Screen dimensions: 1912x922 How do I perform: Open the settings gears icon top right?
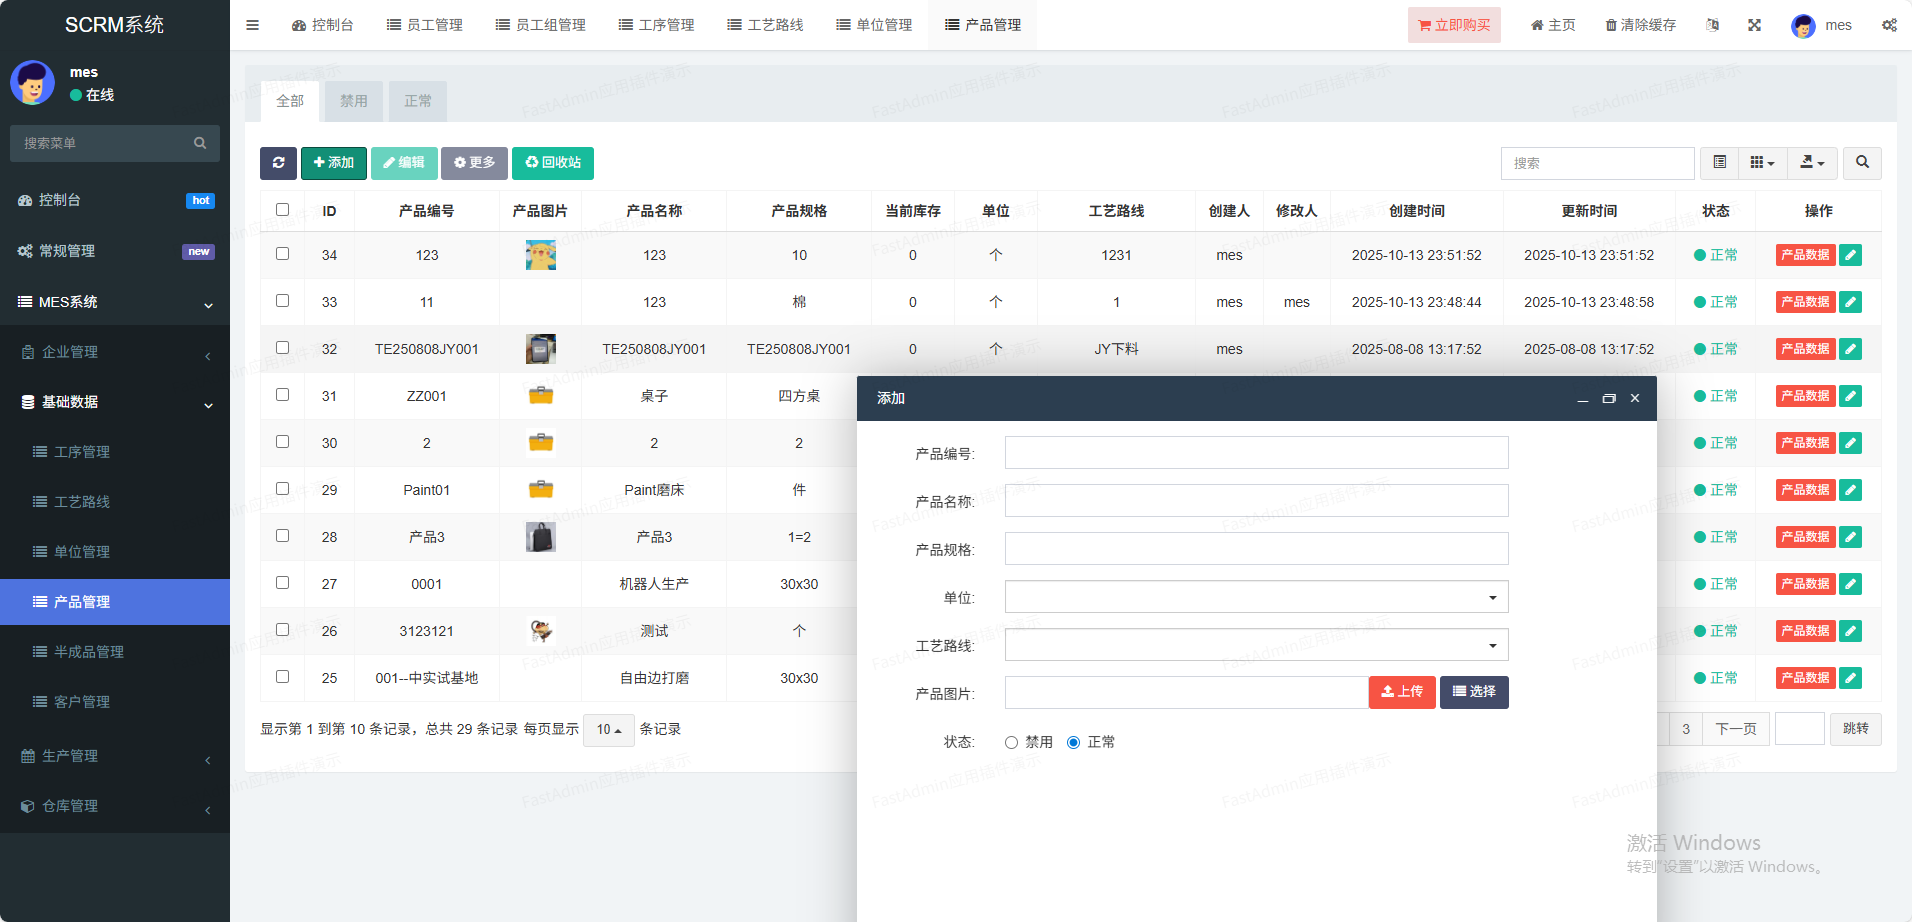[1889, 25]
